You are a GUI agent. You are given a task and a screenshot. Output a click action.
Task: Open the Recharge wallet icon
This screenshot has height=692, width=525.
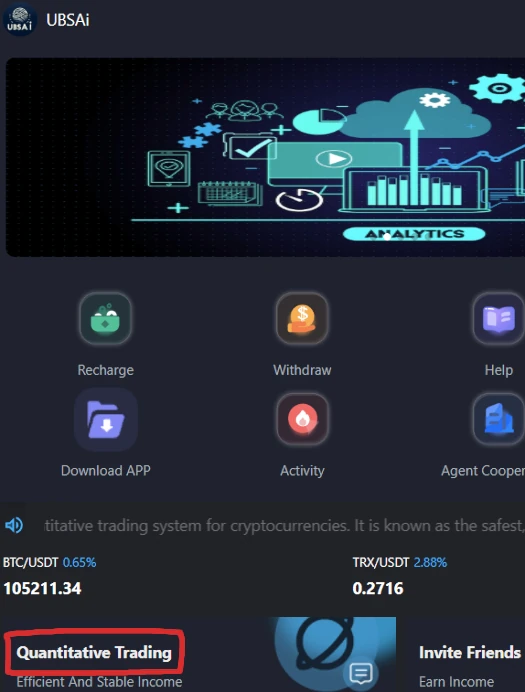pos(105,319)
